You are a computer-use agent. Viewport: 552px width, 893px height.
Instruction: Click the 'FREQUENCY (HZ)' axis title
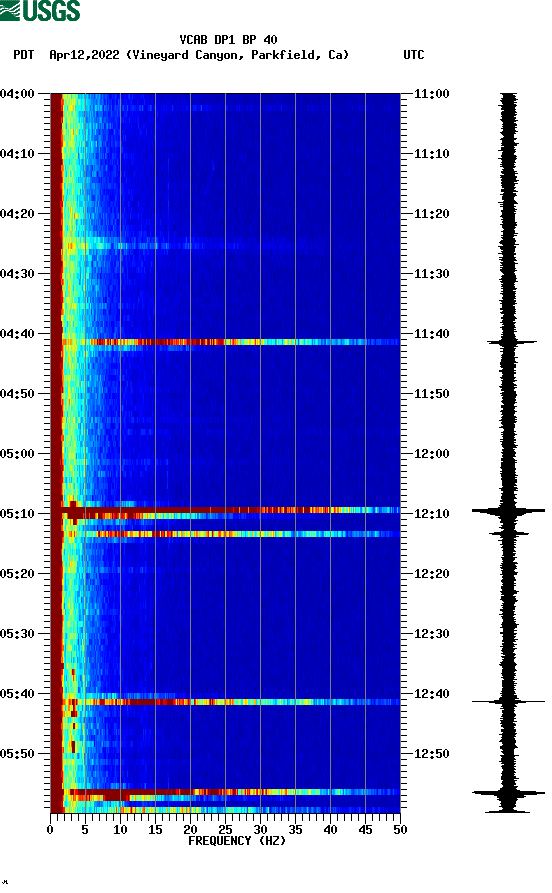[x=237, y=841]
